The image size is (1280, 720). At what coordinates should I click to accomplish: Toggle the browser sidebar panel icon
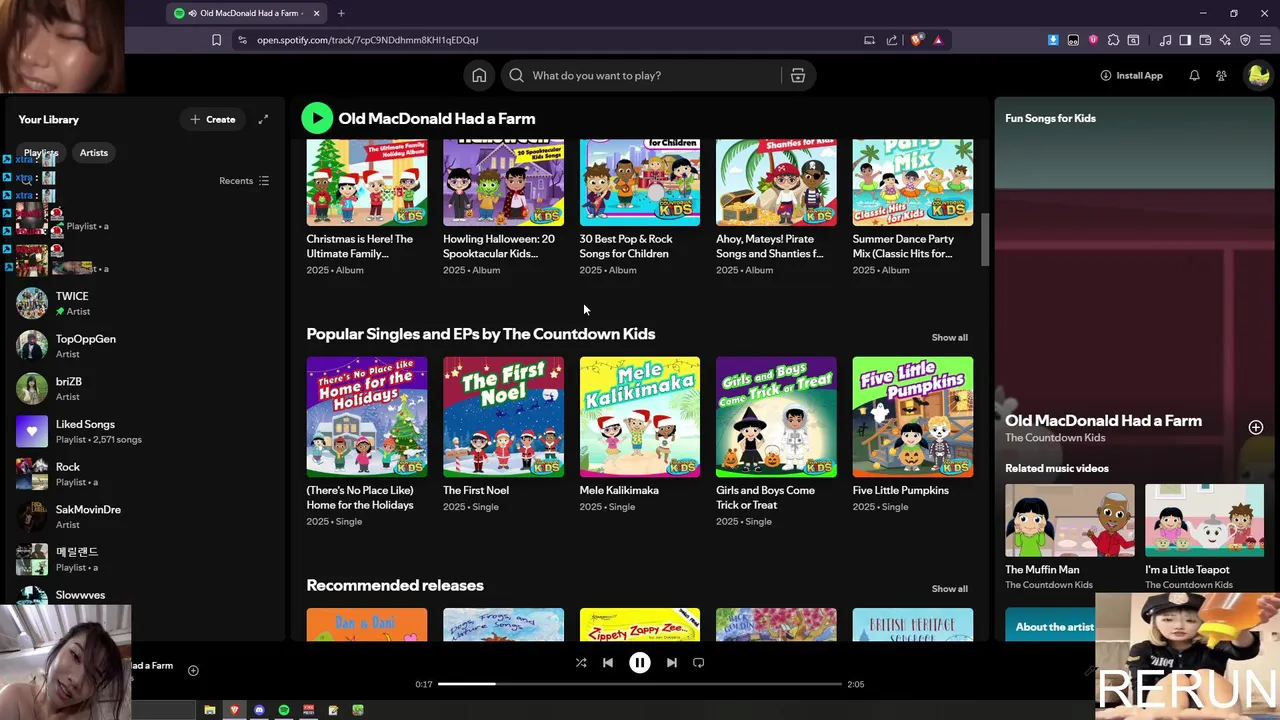click(1185, 40)
